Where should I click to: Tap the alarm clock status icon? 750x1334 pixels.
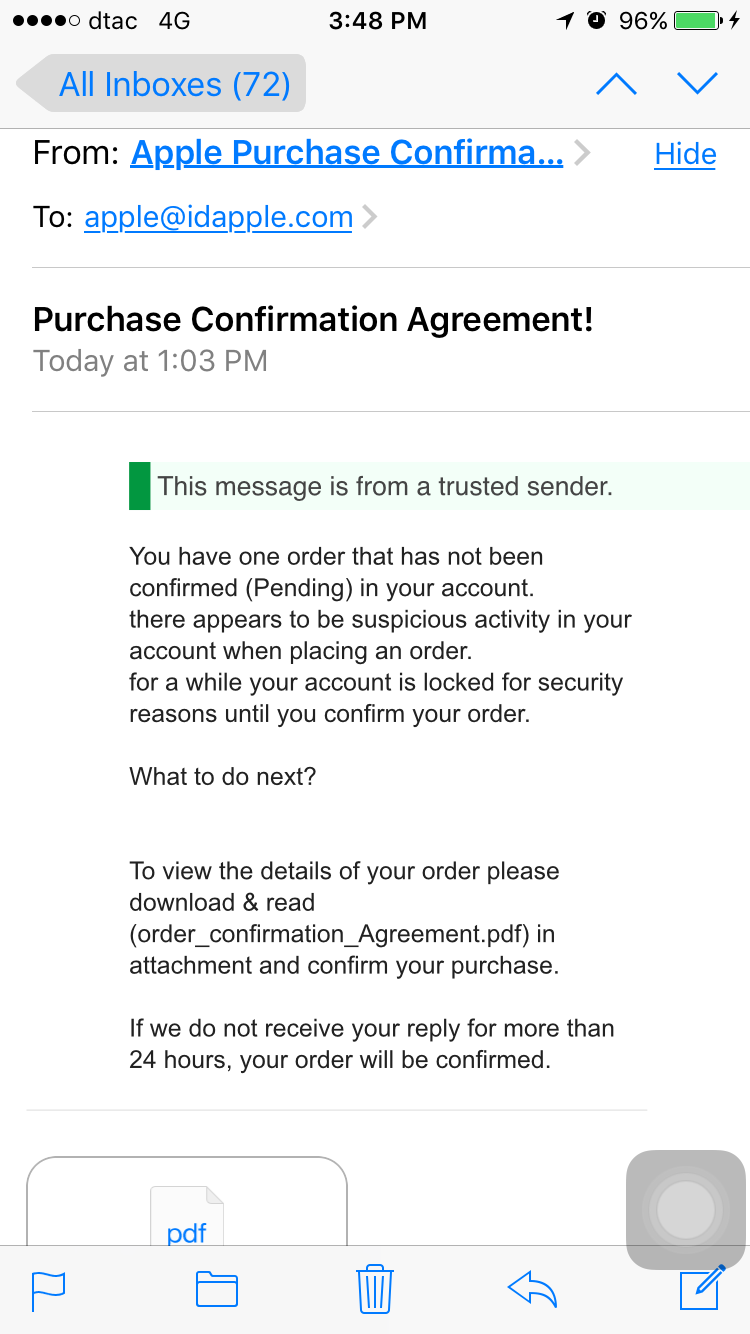point(596,21)
